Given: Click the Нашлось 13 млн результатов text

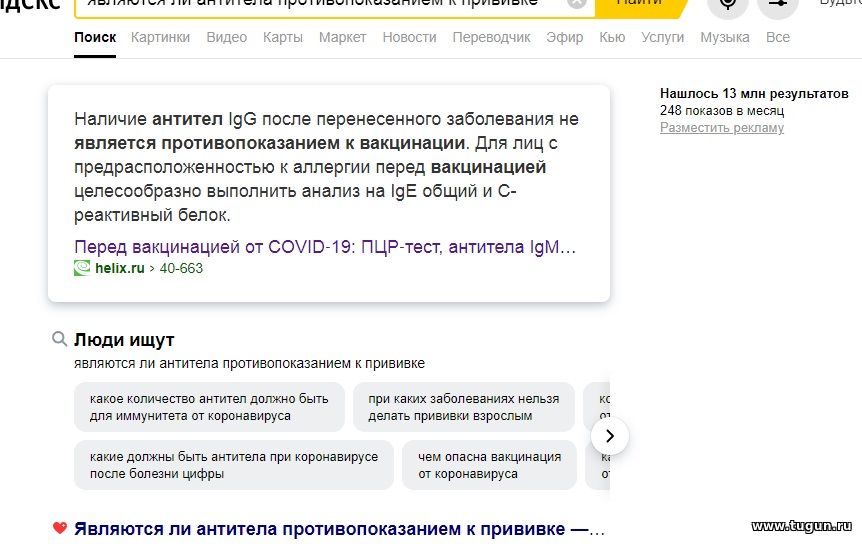Looking at the screenshot, I should click(754, 93).
